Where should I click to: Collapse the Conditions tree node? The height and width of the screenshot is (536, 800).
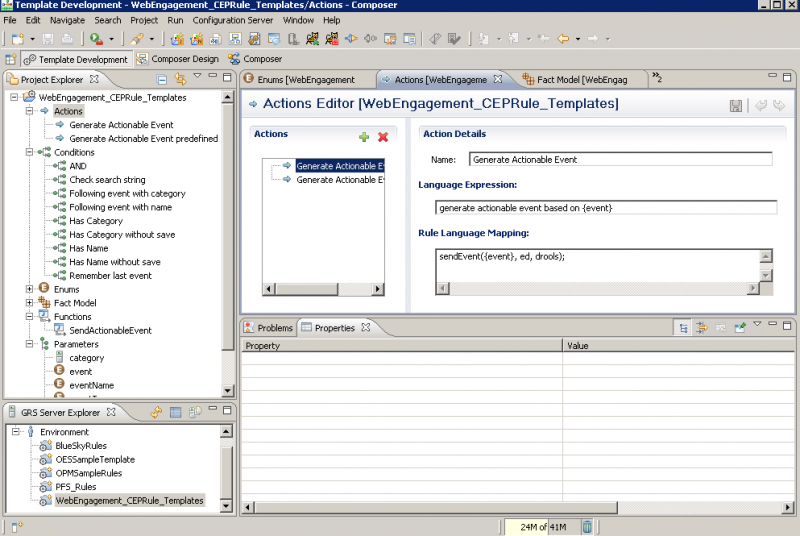[30, 152]
